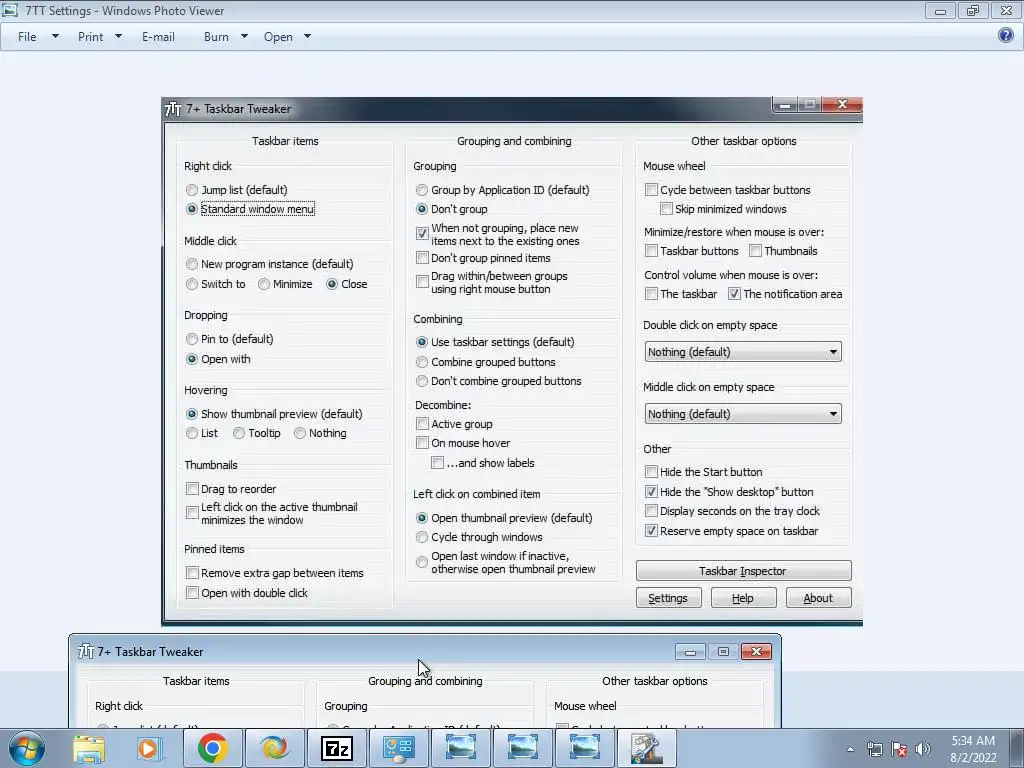The image size is (1024, 768).
Task: Choose the 'Close' middle-click radio option
Action: (332, 284)
